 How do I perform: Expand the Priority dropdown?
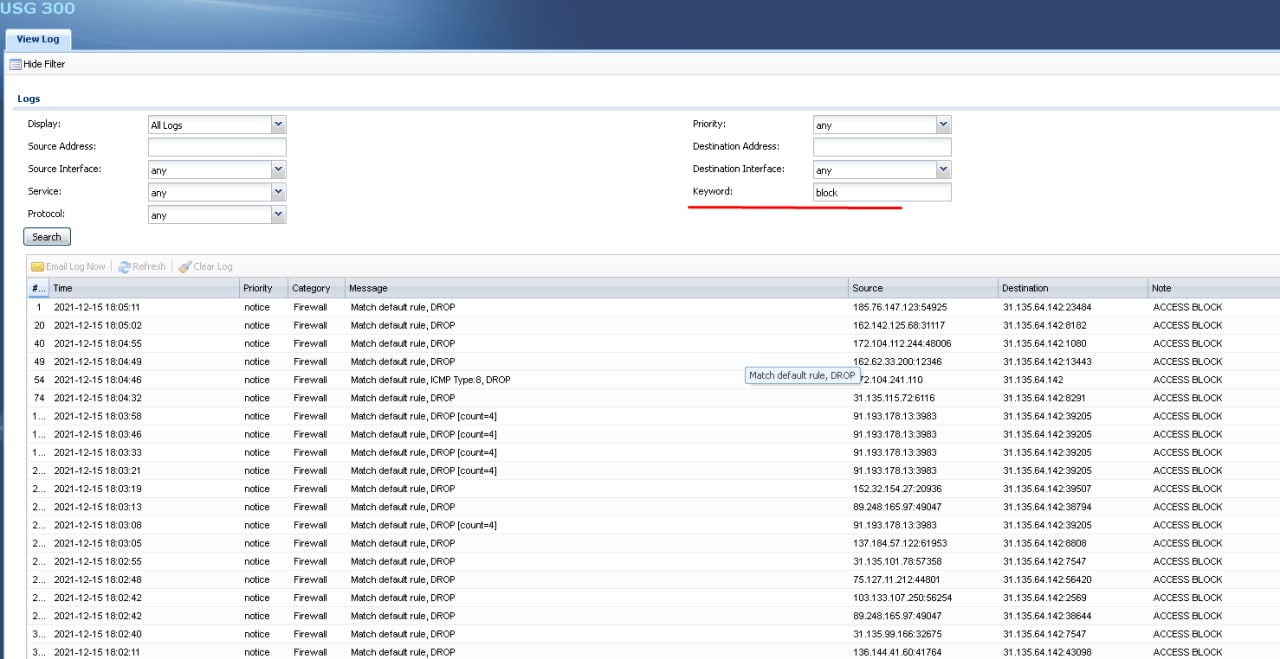coord(944,125)
